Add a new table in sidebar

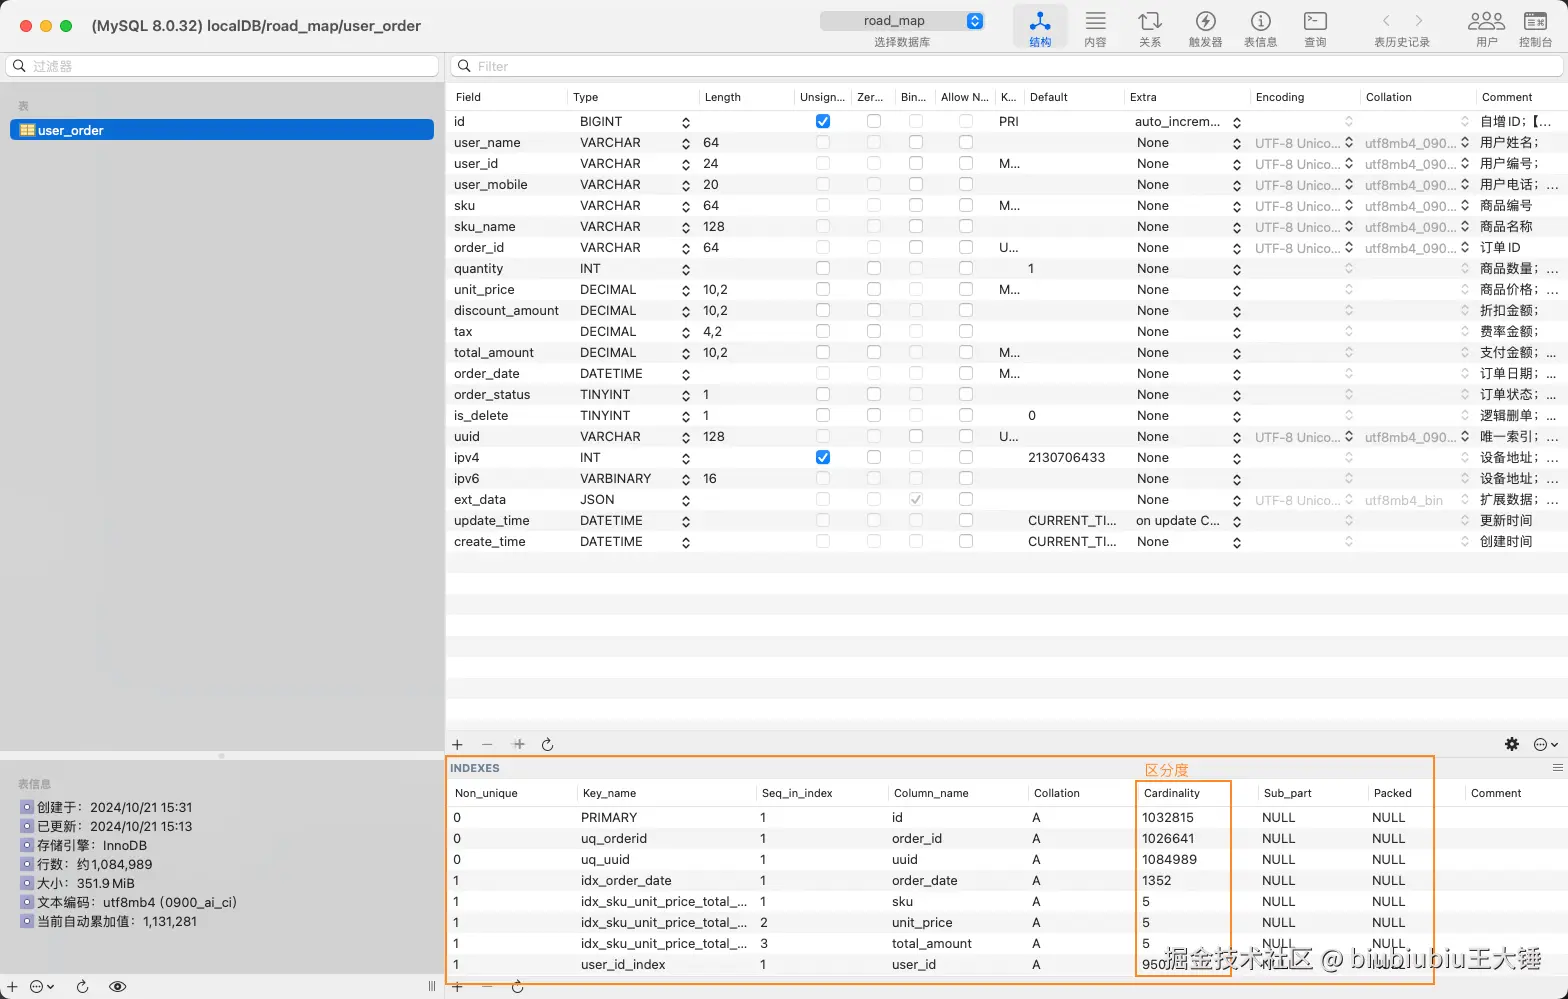click(x=12, y=987)
